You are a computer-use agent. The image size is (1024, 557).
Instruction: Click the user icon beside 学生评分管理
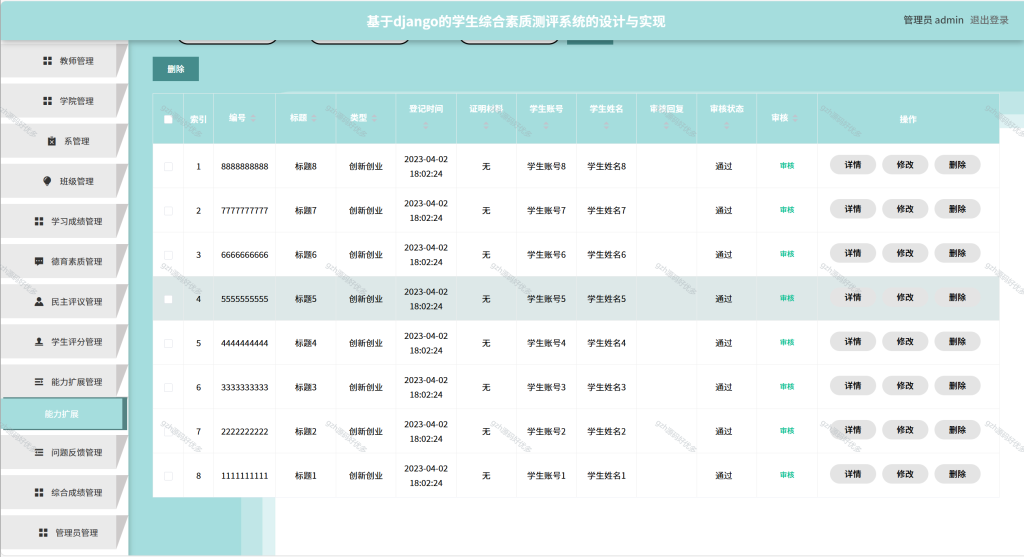point(39,342)
